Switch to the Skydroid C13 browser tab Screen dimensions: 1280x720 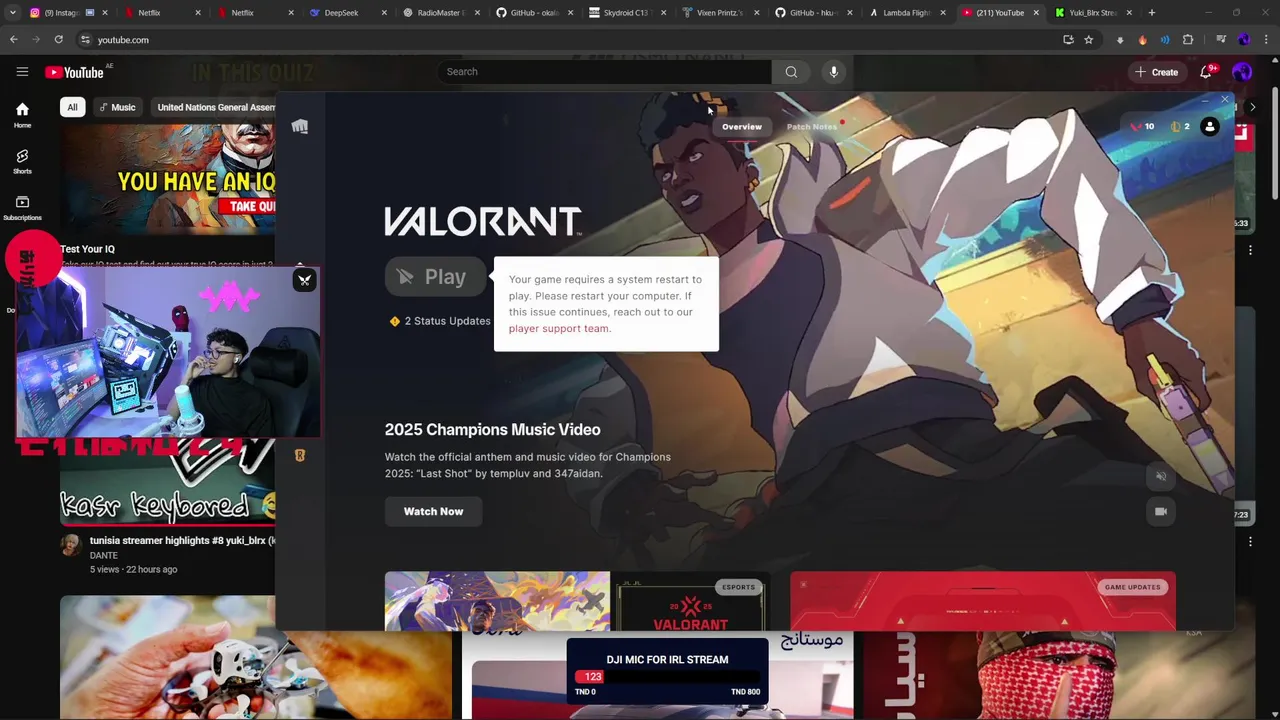(x=625, y=13)
